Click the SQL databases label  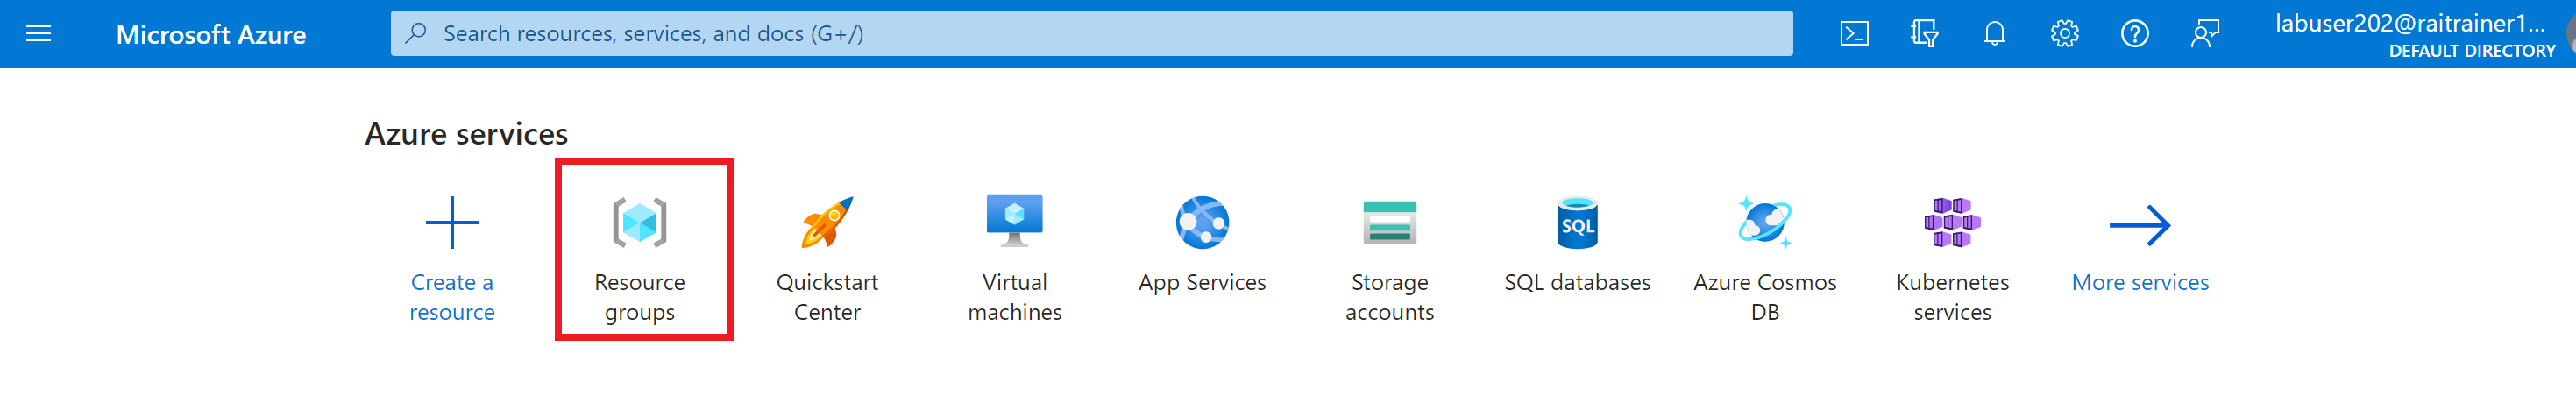1578,283
